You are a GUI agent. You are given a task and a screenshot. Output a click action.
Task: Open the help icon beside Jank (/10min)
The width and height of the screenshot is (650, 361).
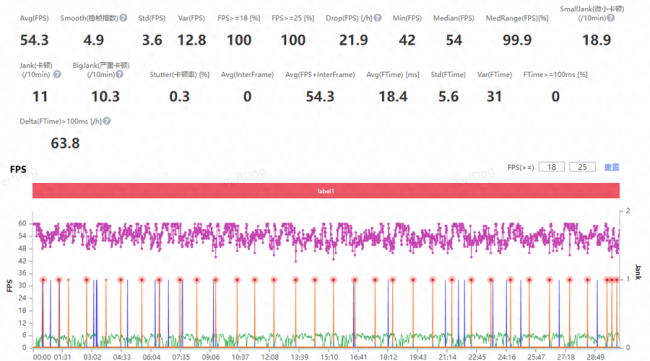(57, 75)
